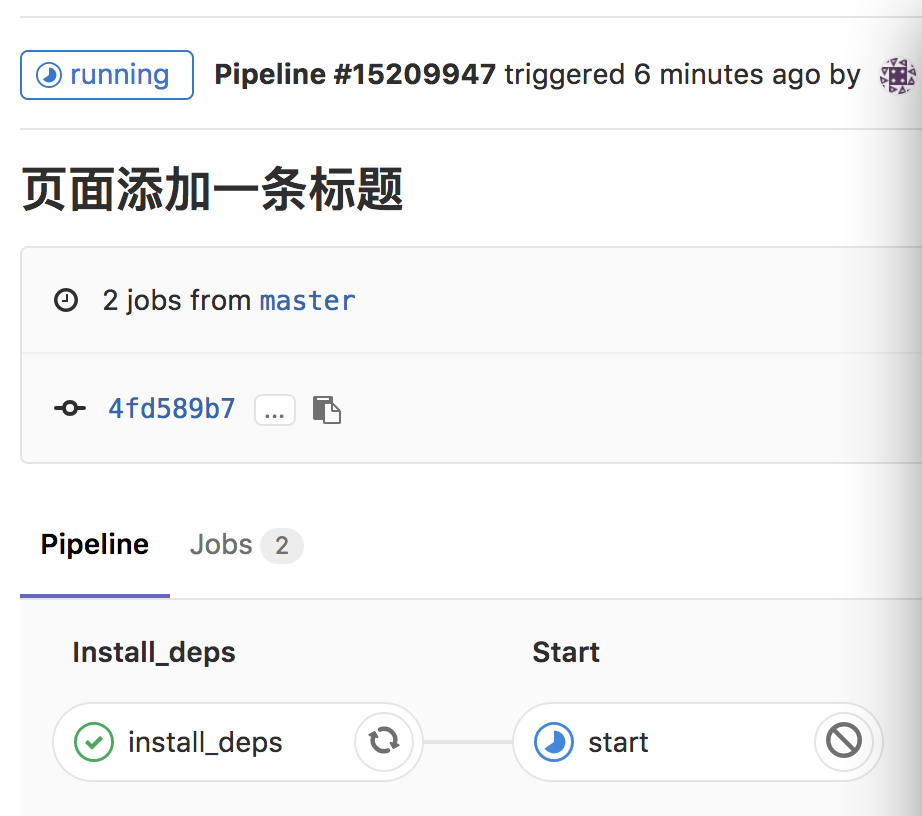Open the triggering user's avatar
The width and height of the screenshot is (922, 816).
[898, 75]
